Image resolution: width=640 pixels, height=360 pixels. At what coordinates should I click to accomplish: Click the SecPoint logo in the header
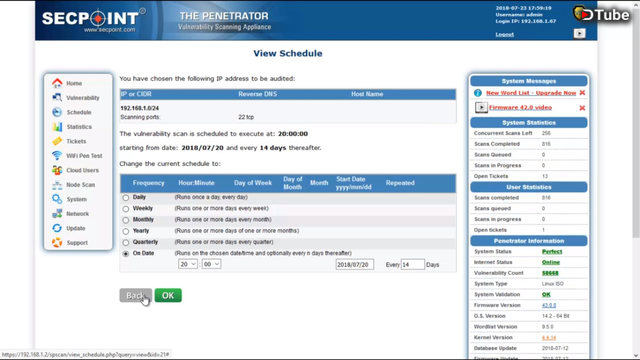[94, 20]
